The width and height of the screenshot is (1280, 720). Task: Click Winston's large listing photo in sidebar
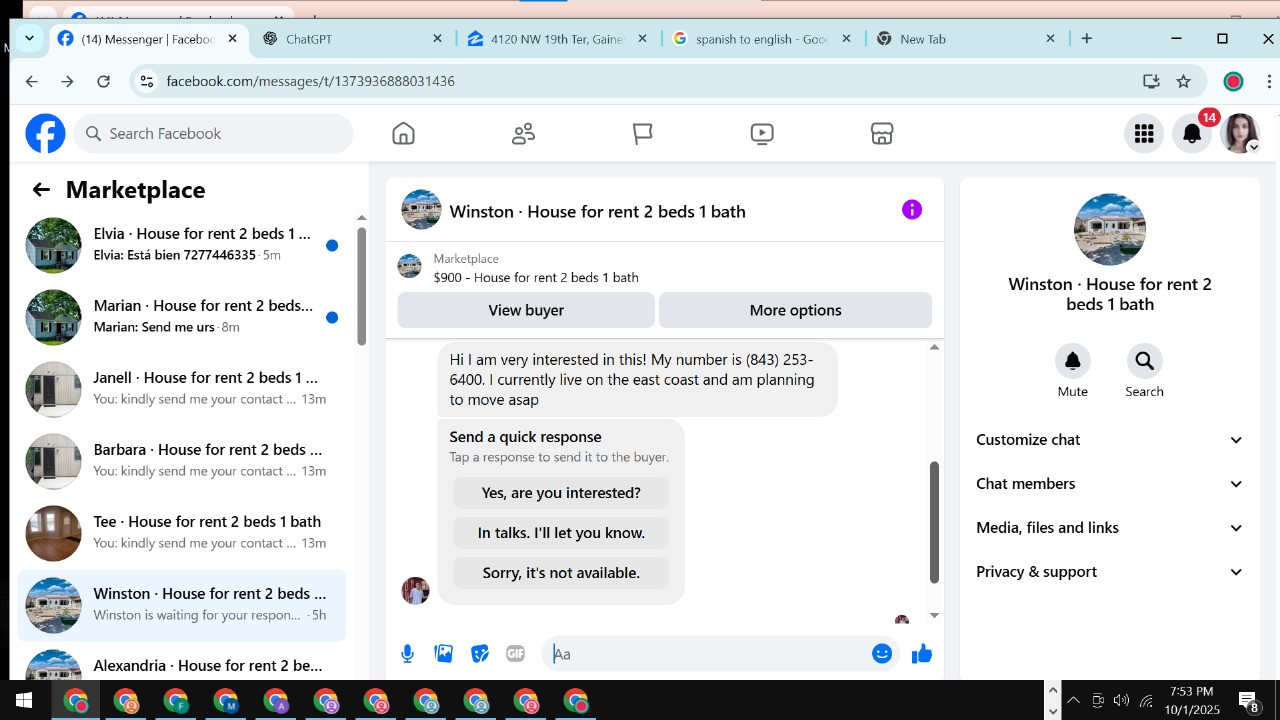(1110, 229)
